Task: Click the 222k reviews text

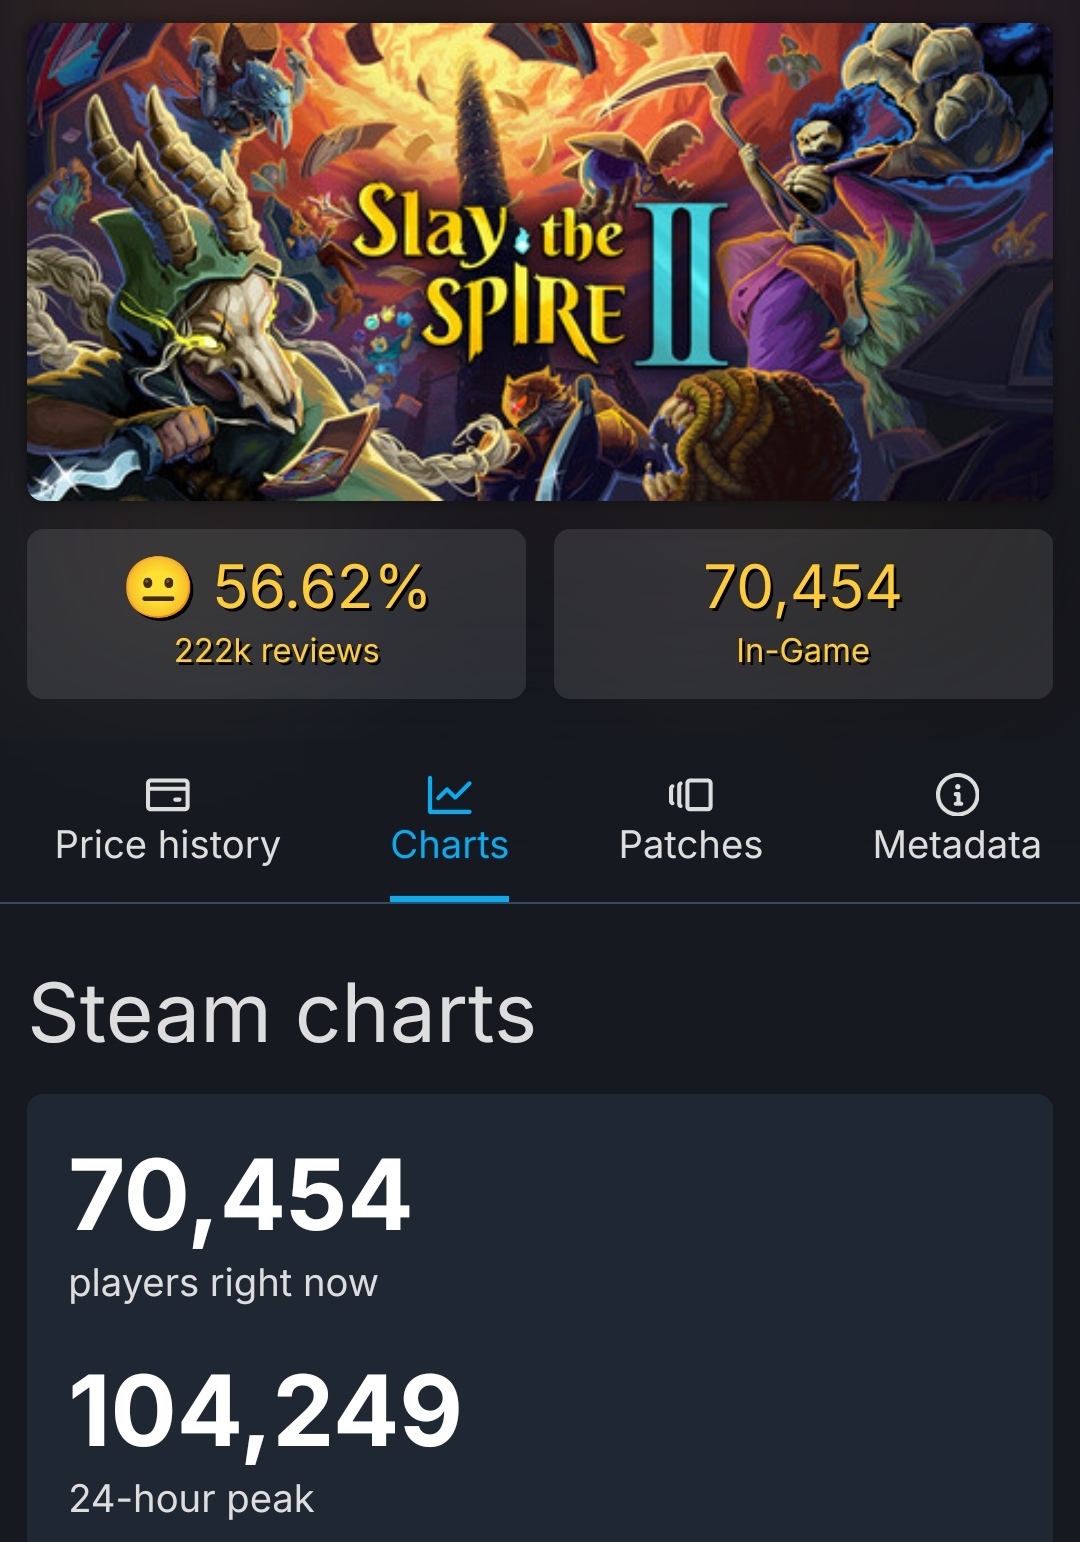Action: pos(277,651)
